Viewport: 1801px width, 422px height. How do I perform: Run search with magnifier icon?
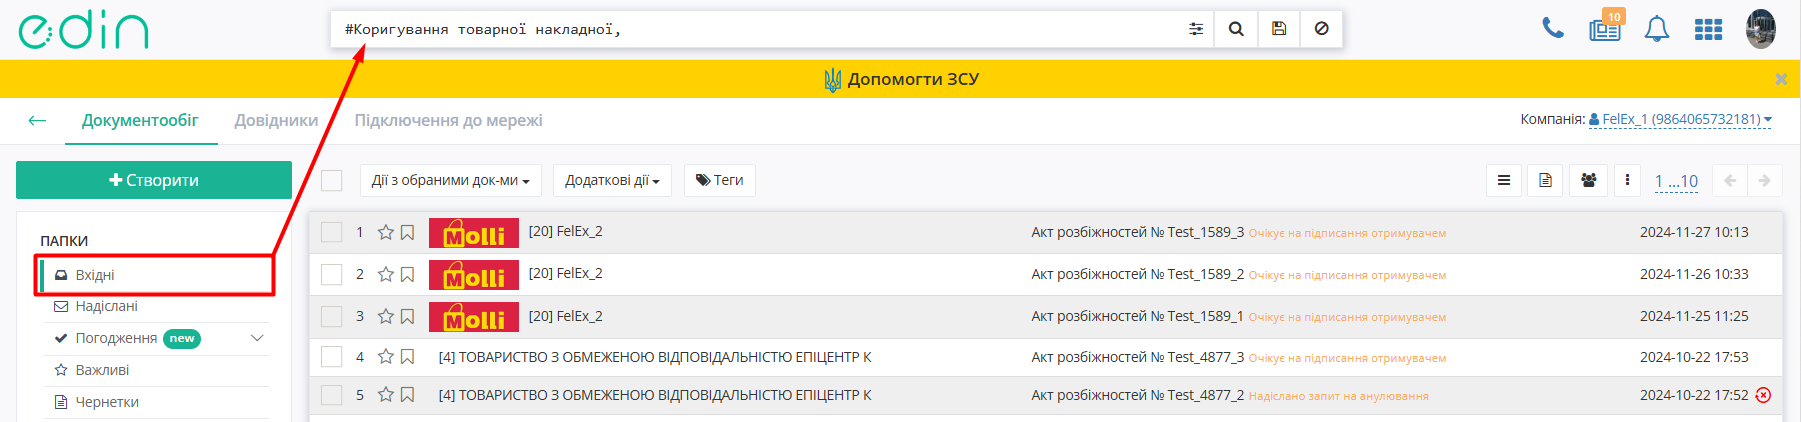[1236, 29]
